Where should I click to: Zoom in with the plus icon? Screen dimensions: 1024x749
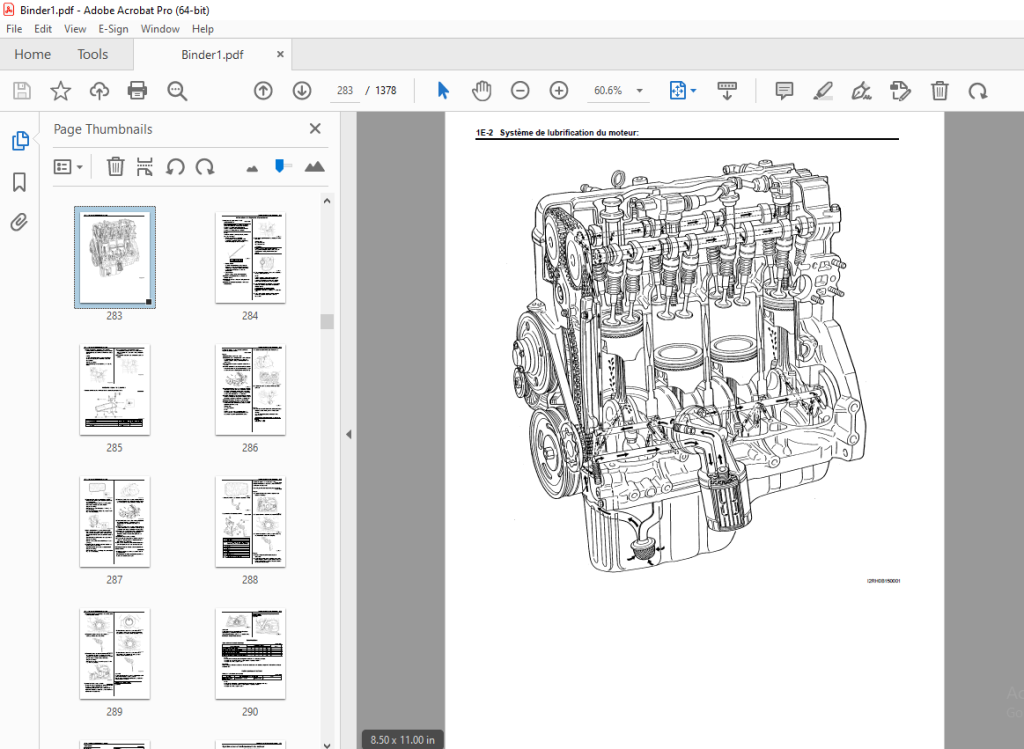[558, 91]
